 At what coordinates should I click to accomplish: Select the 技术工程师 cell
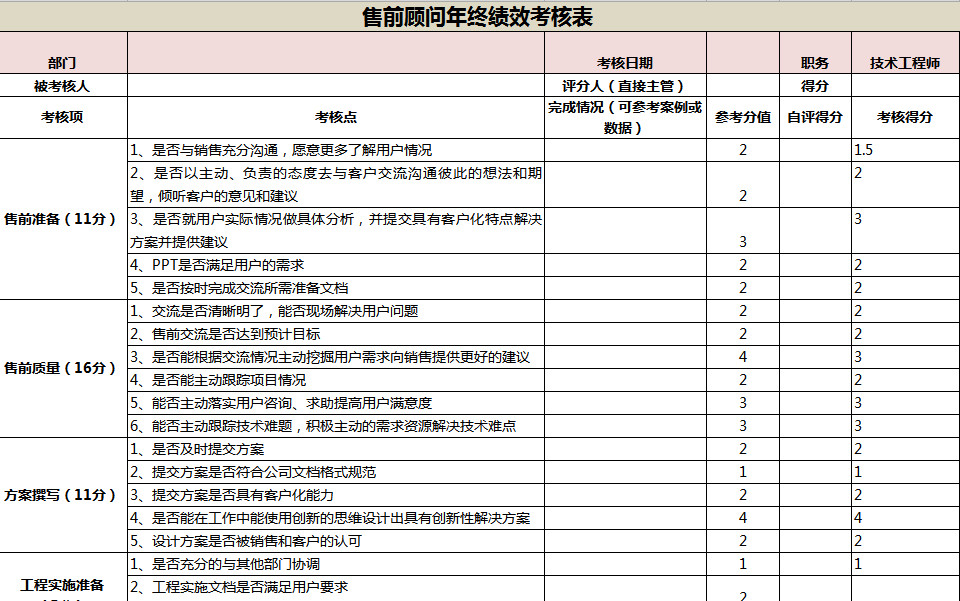tap(904, 58)
